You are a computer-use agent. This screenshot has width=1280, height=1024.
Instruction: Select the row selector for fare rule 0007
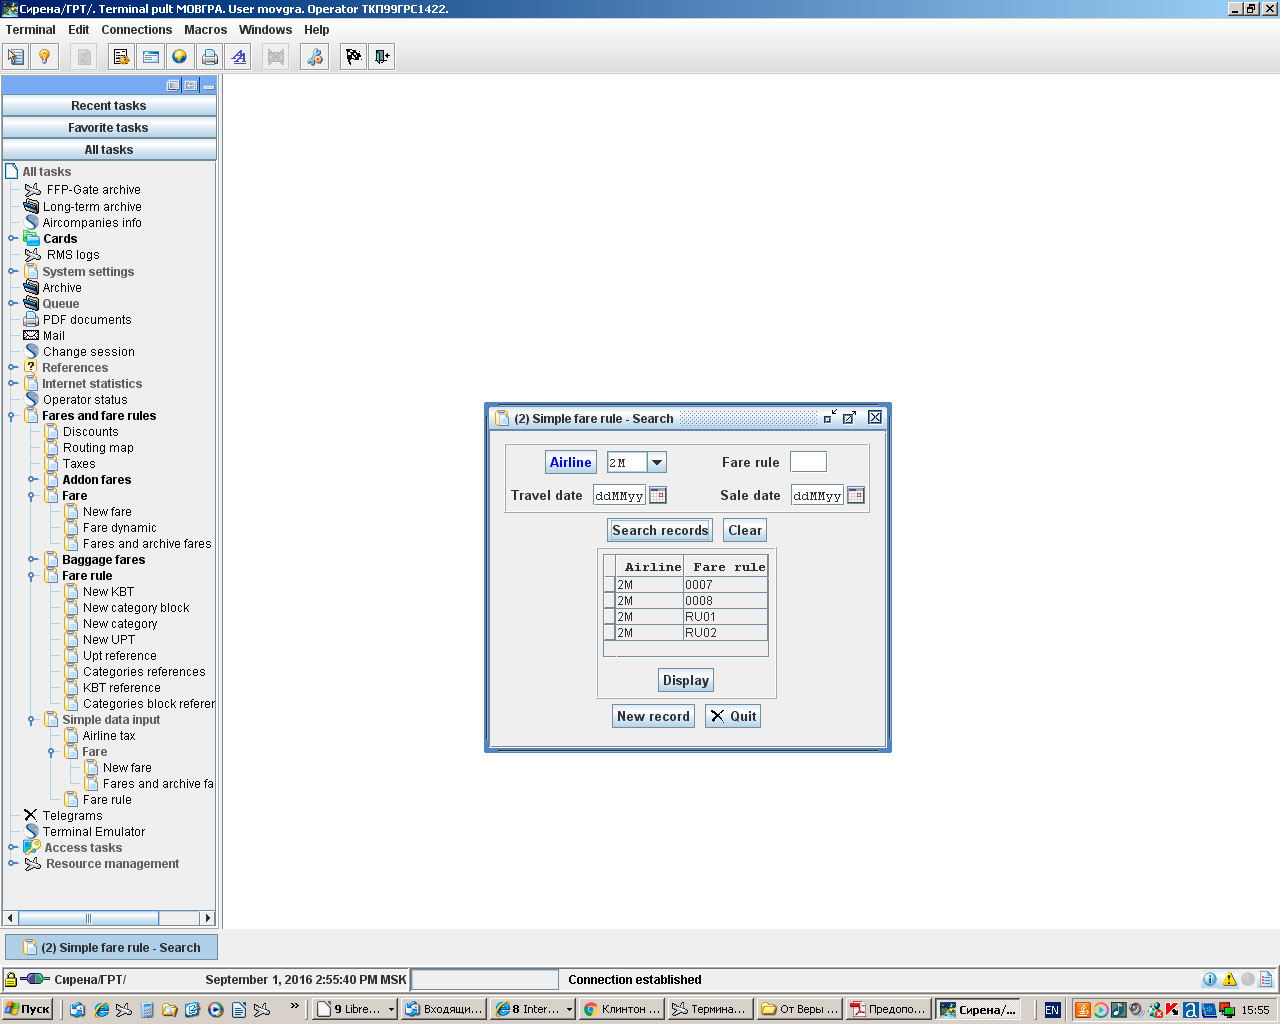[609, 585]
